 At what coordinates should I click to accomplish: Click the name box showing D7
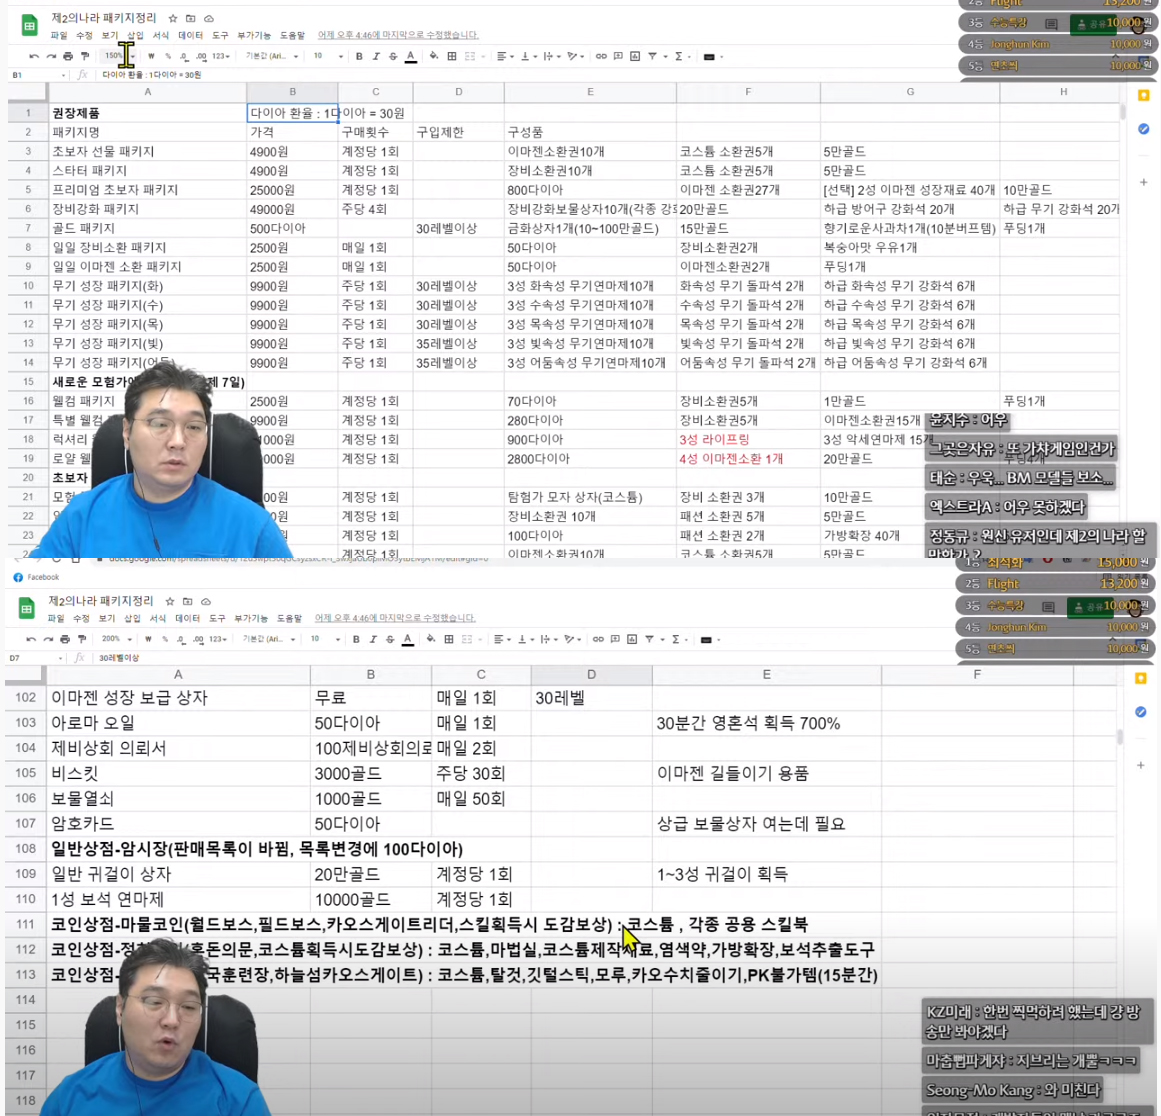34,658
